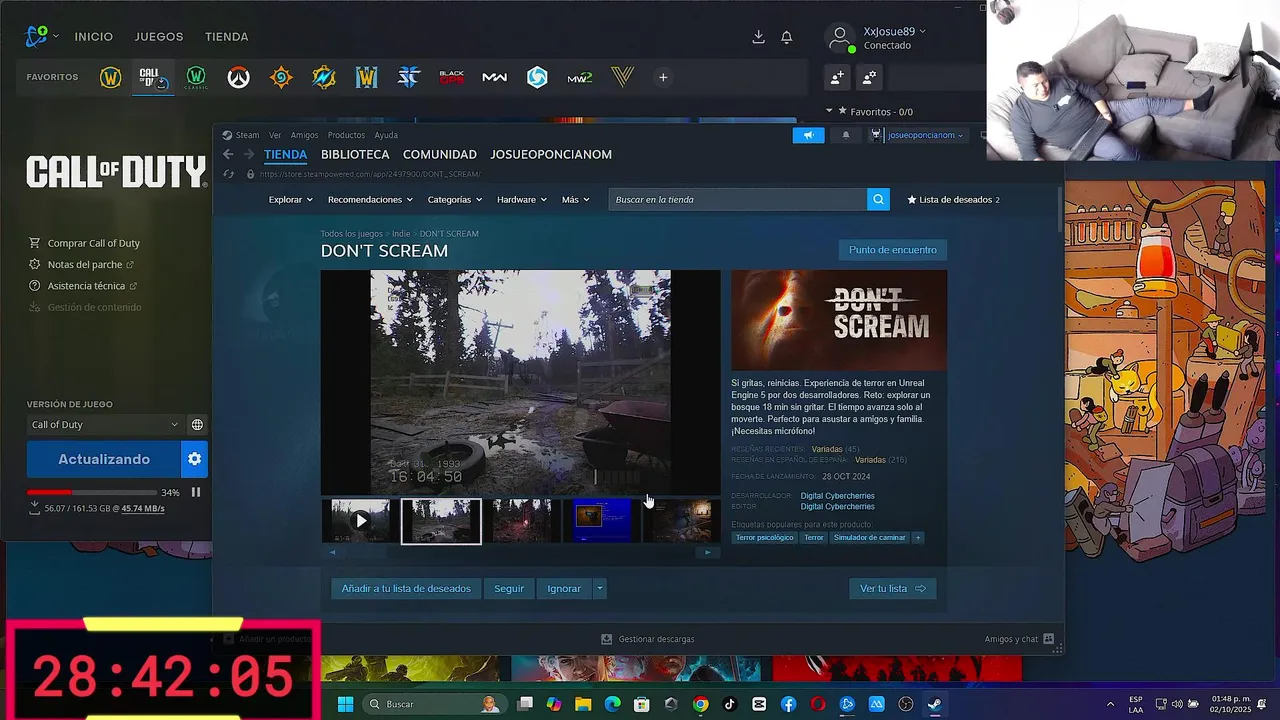Open josueoponcianom Steam account menu
Image resolution: width=1280 pixels, height=720 pixels.
[925, 135]
